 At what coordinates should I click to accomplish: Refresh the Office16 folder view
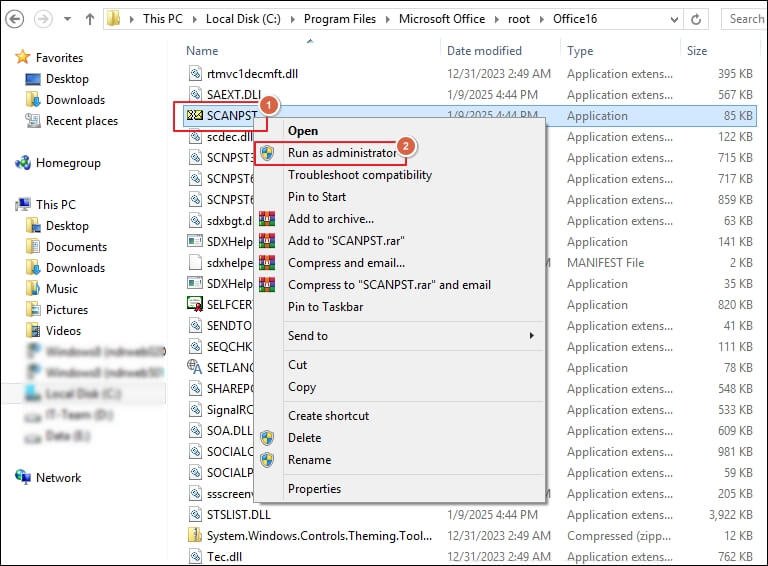[x=696, y=20]
